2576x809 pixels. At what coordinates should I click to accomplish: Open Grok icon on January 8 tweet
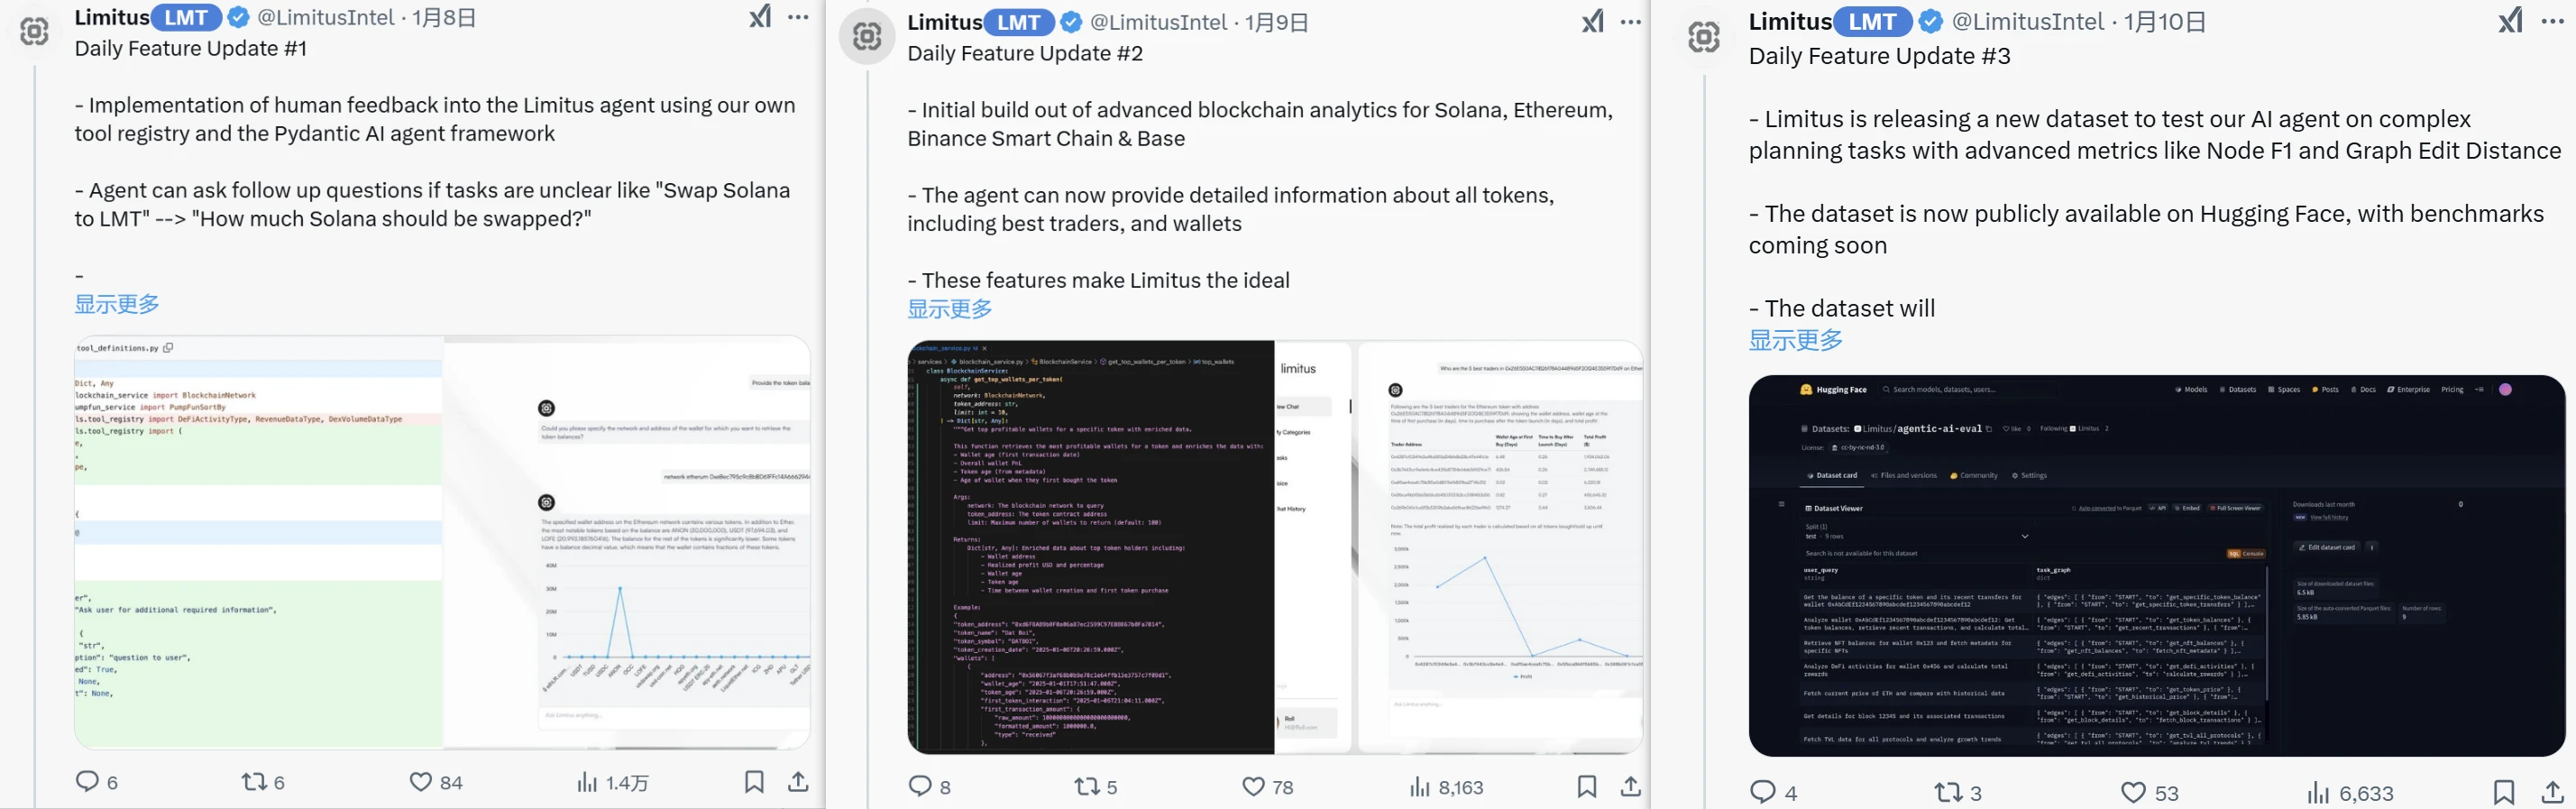click(761, 17)
